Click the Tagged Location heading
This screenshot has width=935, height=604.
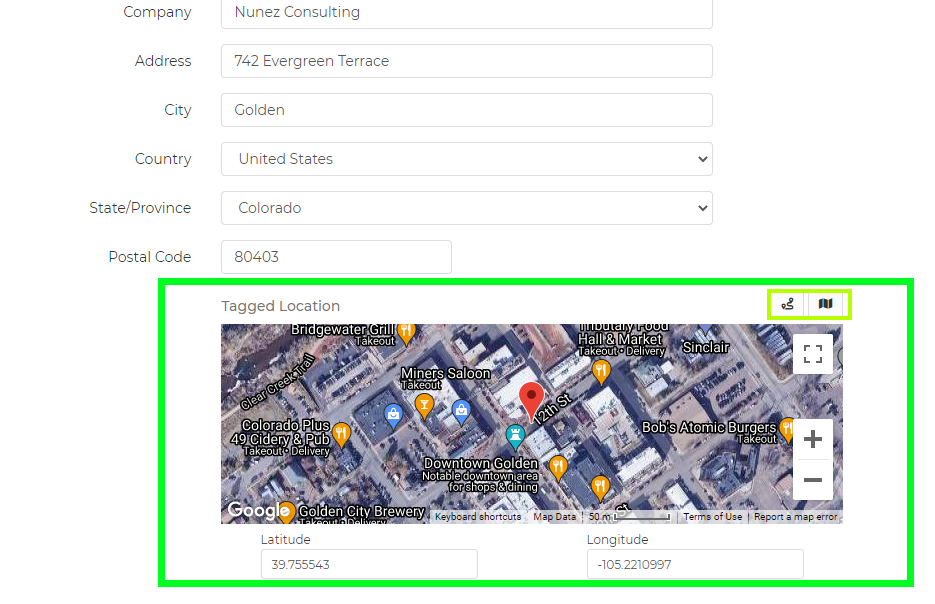point(280,306)
